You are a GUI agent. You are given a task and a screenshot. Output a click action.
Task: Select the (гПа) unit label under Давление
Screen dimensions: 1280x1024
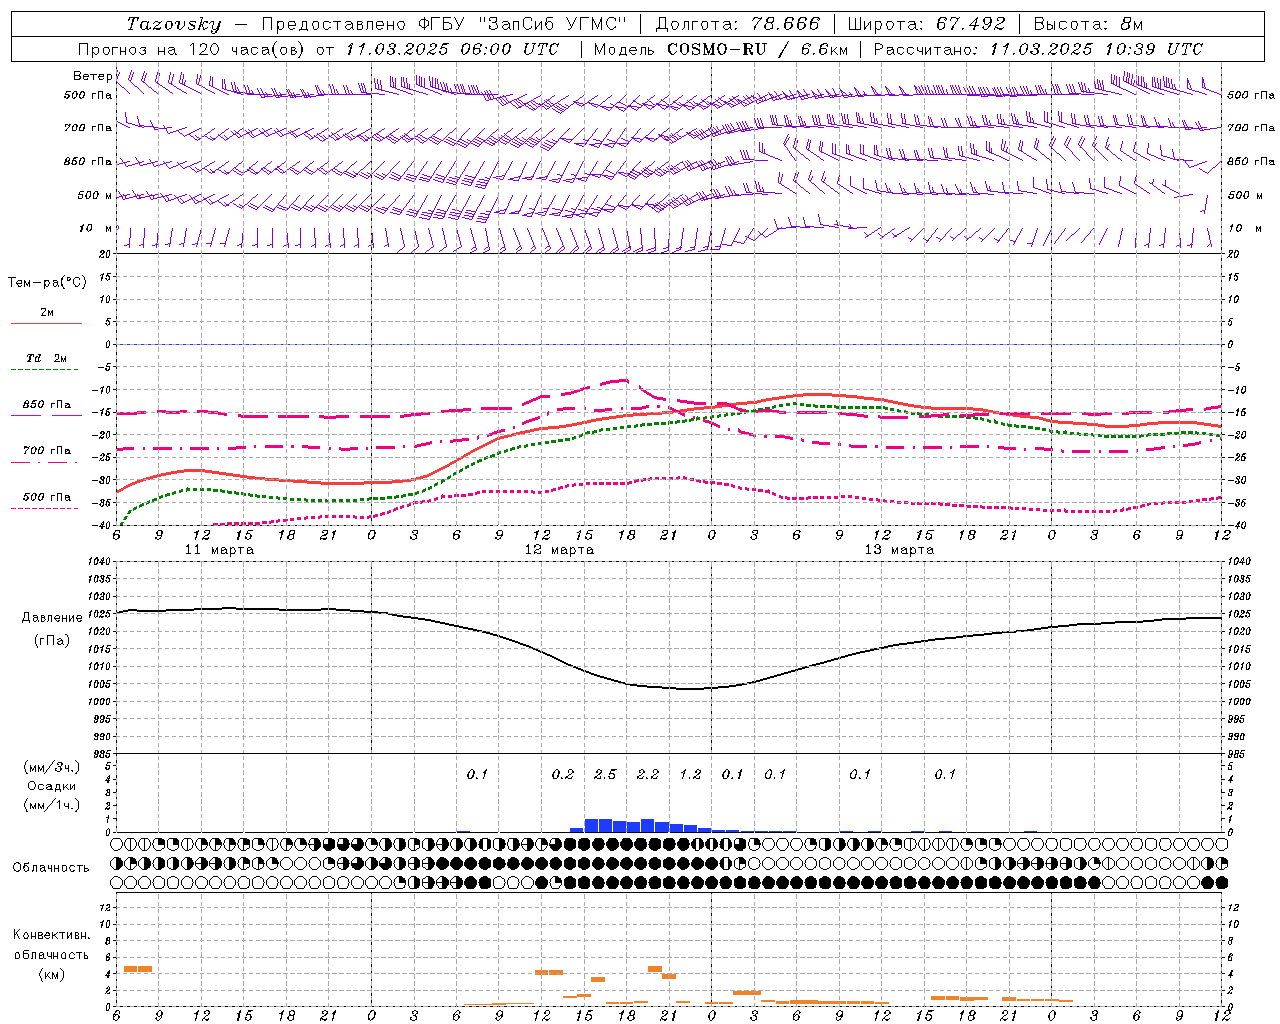coord(52,641)
